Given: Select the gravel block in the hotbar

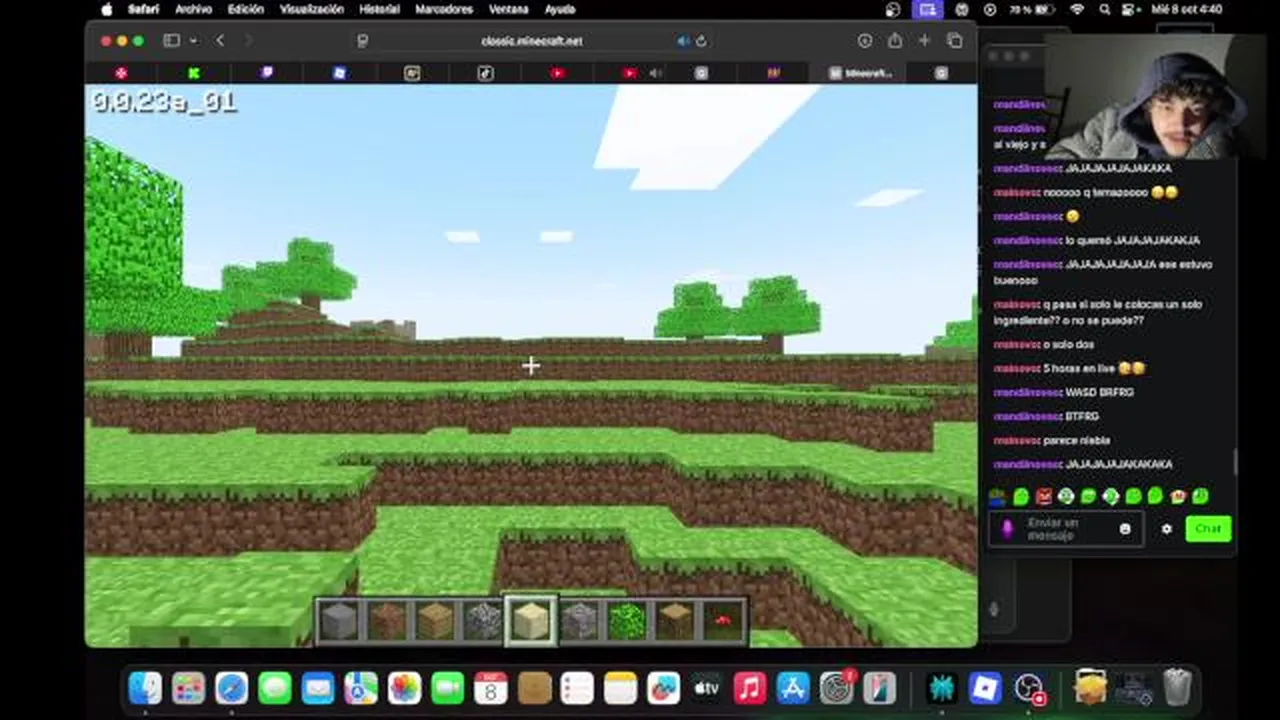Looking at the screenshot, I should point(578,621).
